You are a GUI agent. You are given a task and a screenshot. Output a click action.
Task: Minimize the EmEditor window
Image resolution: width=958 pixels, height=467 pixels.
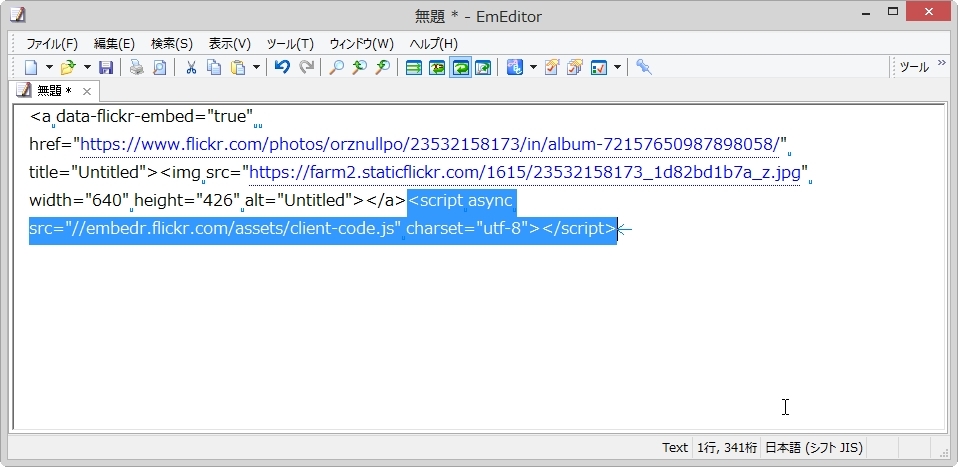pos(866,12)
